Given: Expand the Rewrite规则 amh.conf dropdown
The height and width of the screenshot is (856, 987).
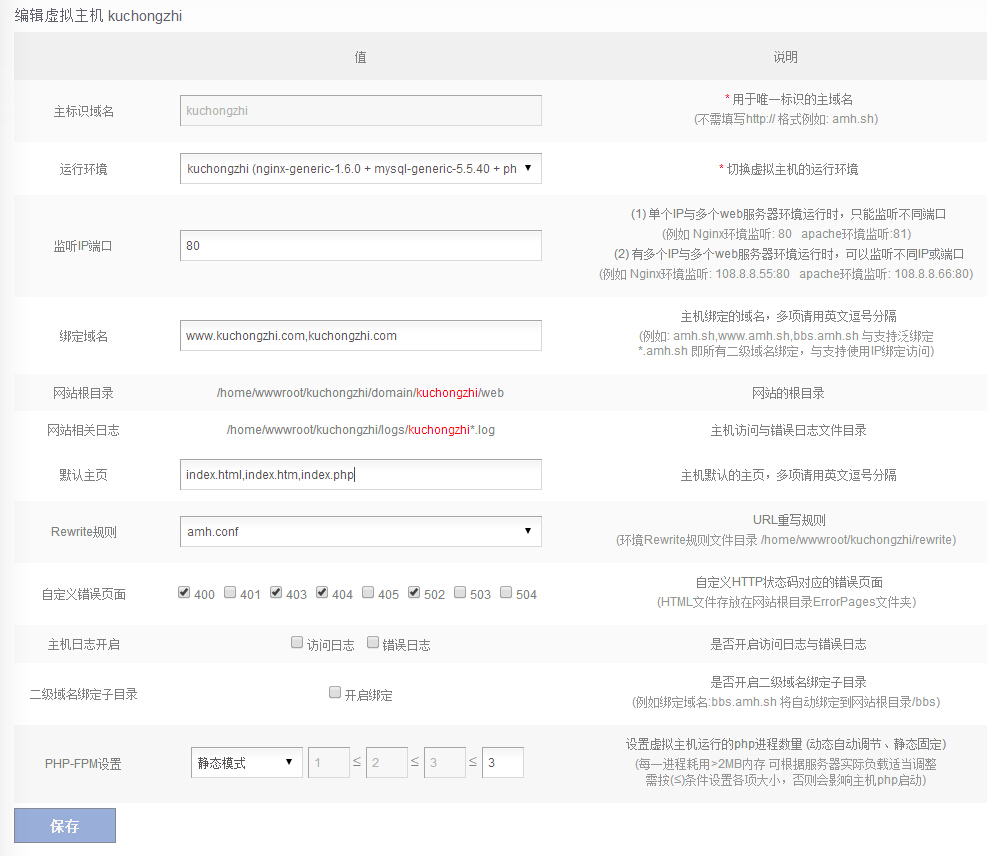Looking at the screenshot, I should (360, 532).
